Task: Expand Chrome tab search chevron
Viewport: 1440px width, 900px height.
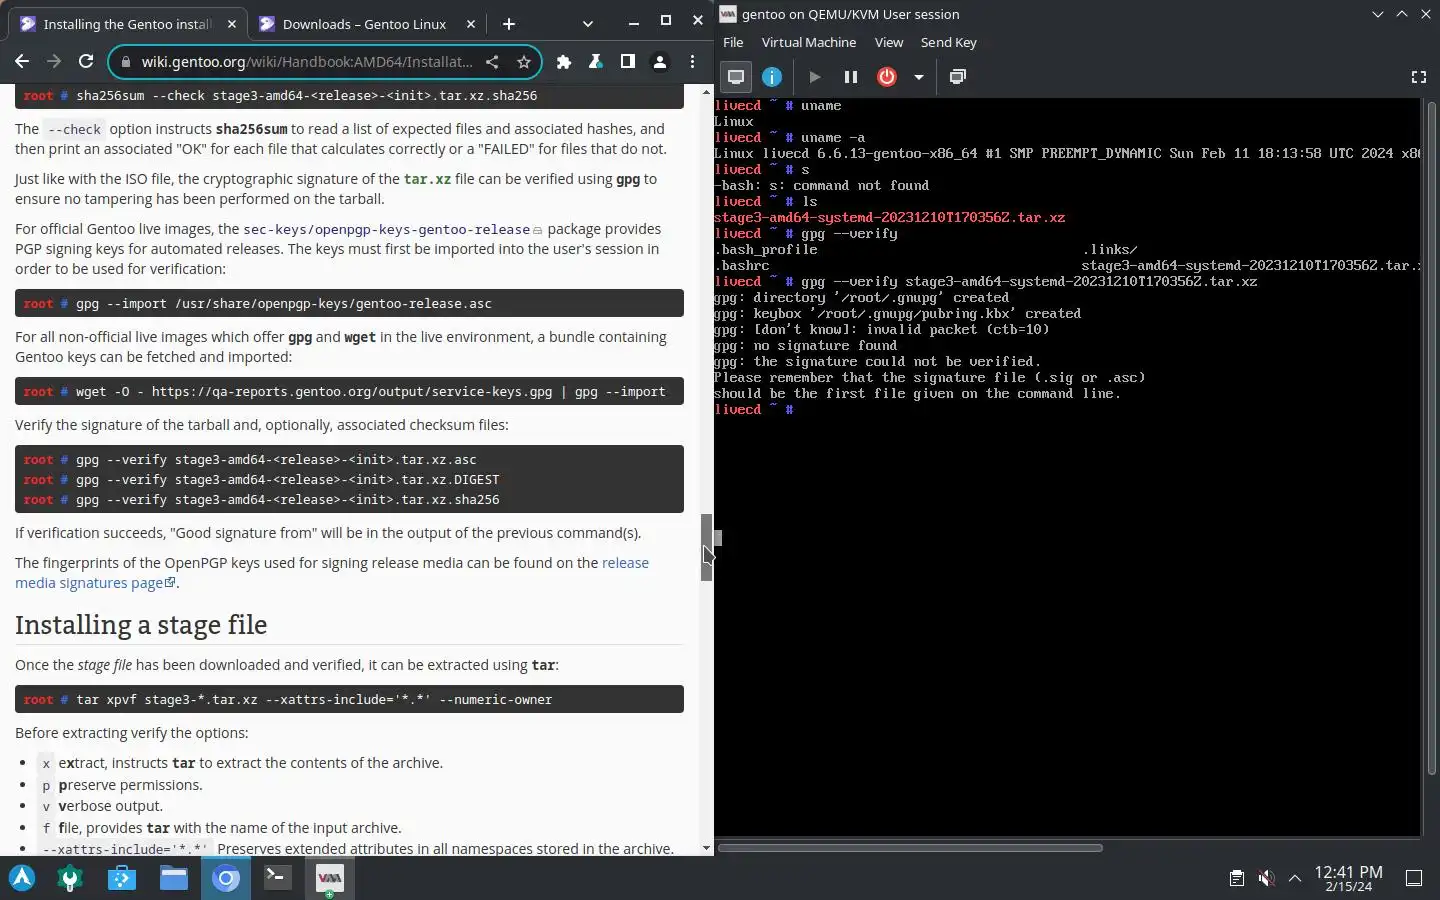Action: point(587,24)
